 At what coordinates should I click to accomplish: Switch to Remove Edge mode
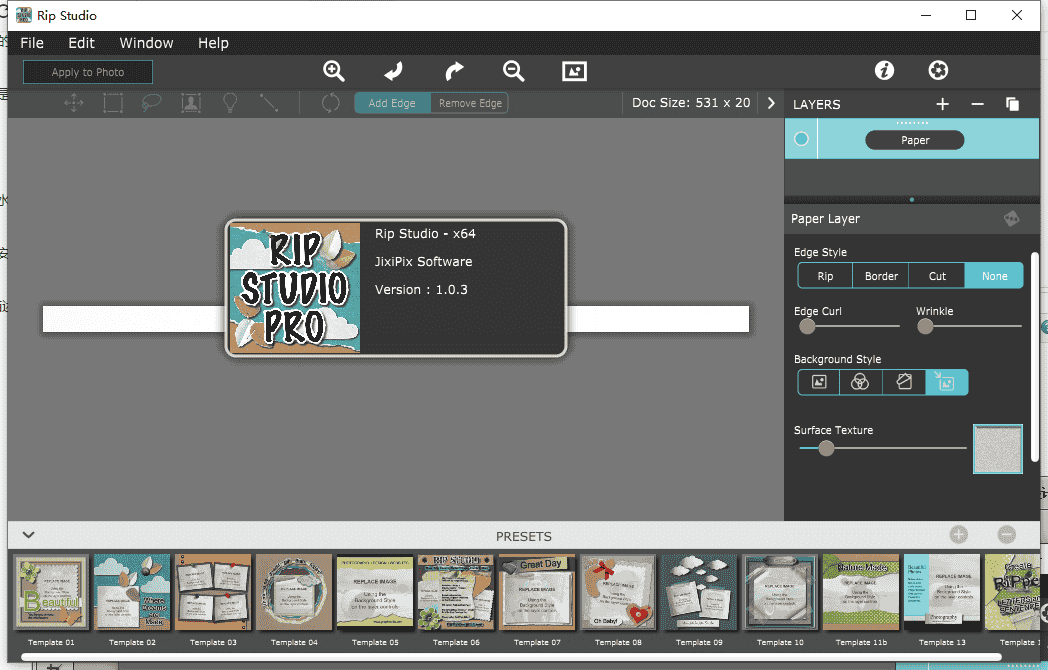click(x=470, y=103)
